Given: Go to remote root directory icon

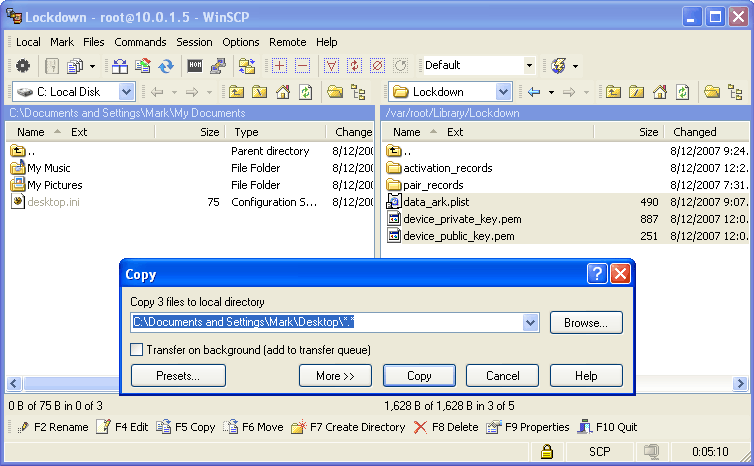Looking at the screenshot, I should click(x=636, y=91).
